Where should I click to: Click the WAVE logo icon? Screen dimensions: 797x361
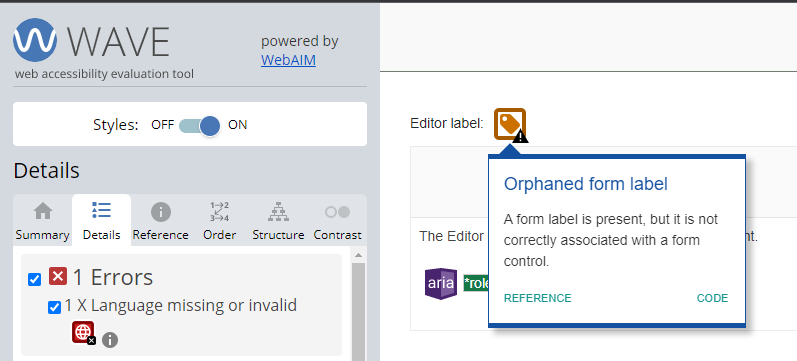point(35,40)
